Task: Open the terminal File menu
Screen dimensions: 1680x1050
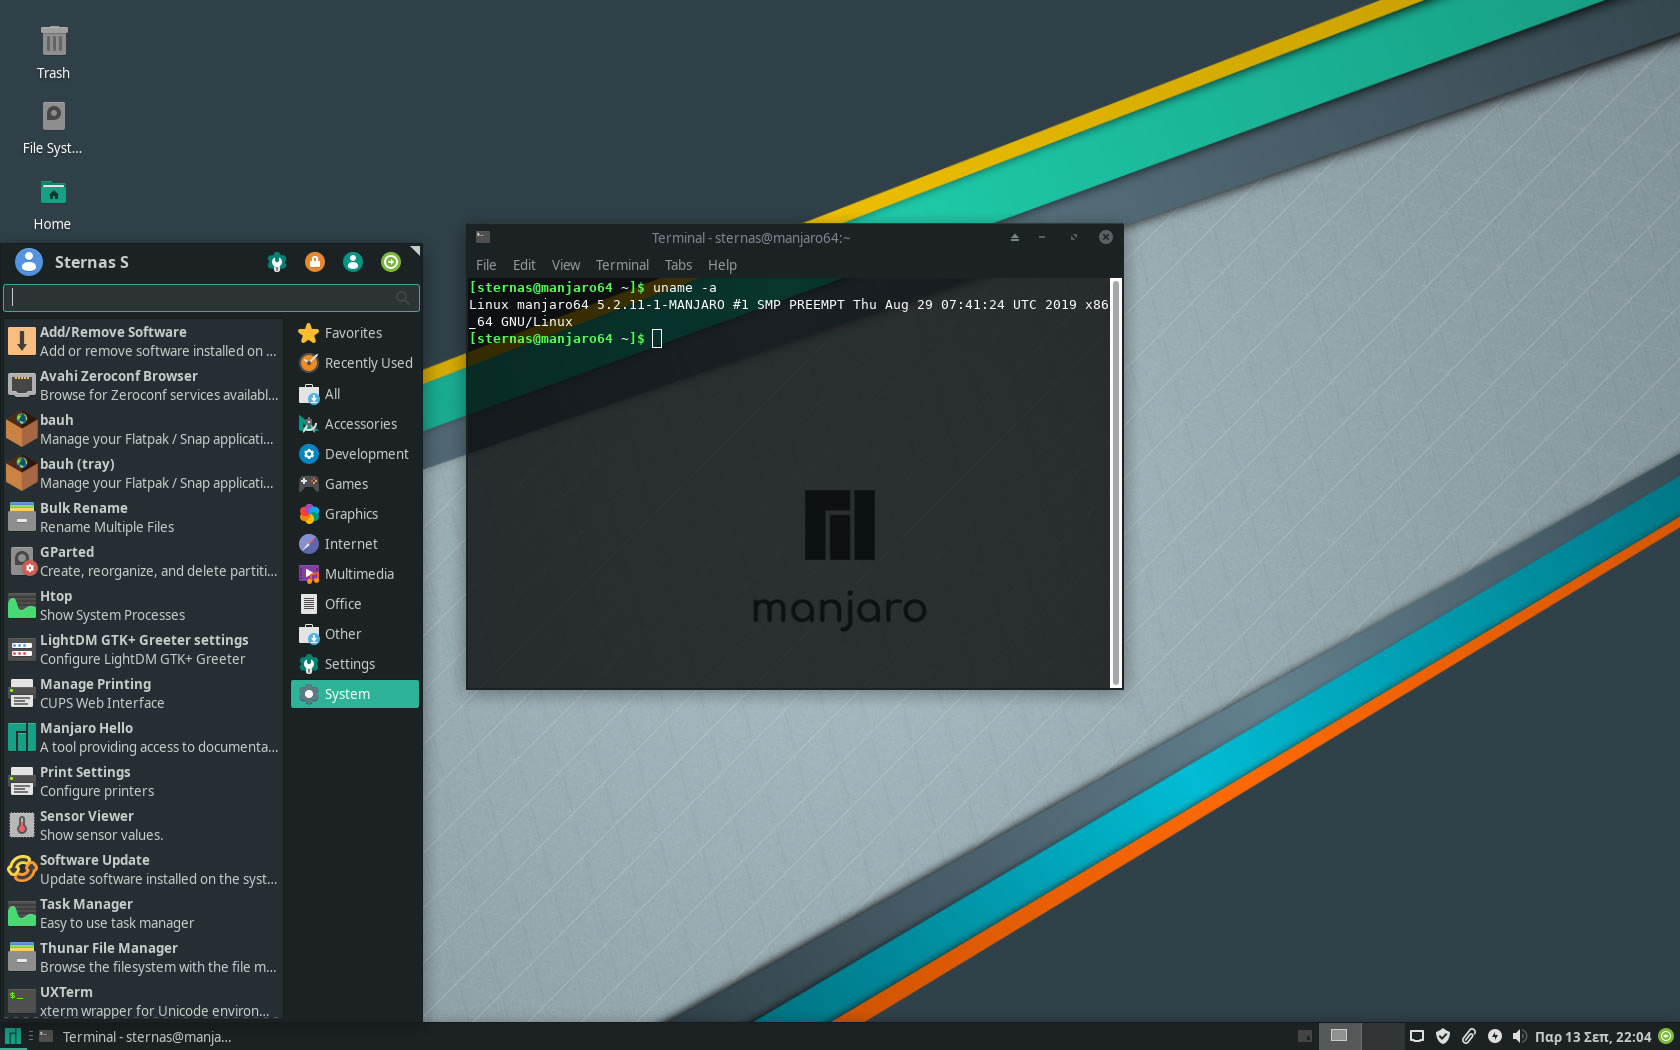Action: point(486,265)
